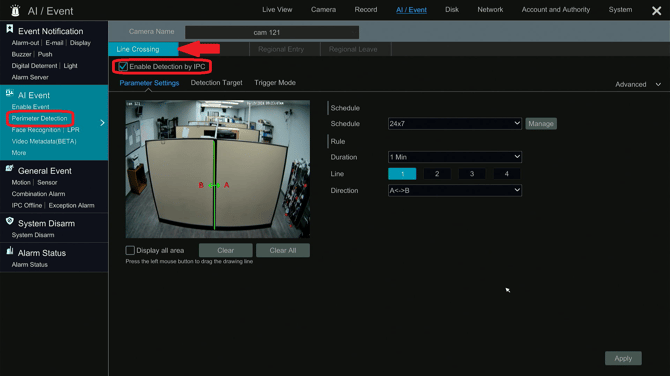The image size is (670, 376).
Task: Click the General Event section icon
Action: click(x=9, y=169)
